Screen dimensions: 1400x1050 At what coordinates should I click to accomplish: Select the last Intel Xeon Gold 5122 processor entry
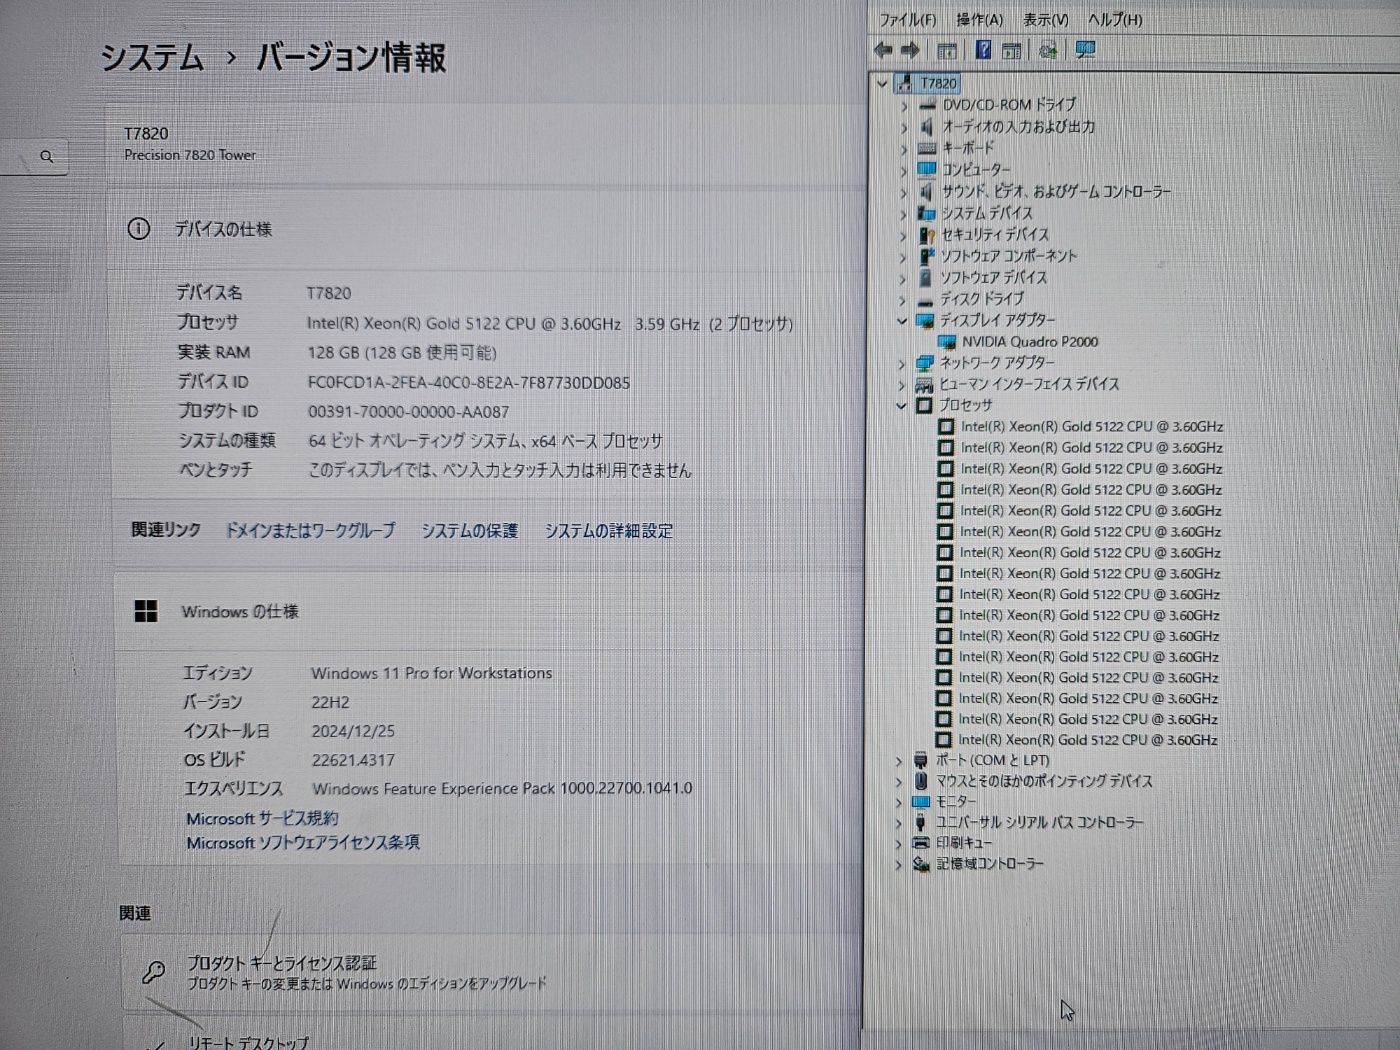[1088, 740]
